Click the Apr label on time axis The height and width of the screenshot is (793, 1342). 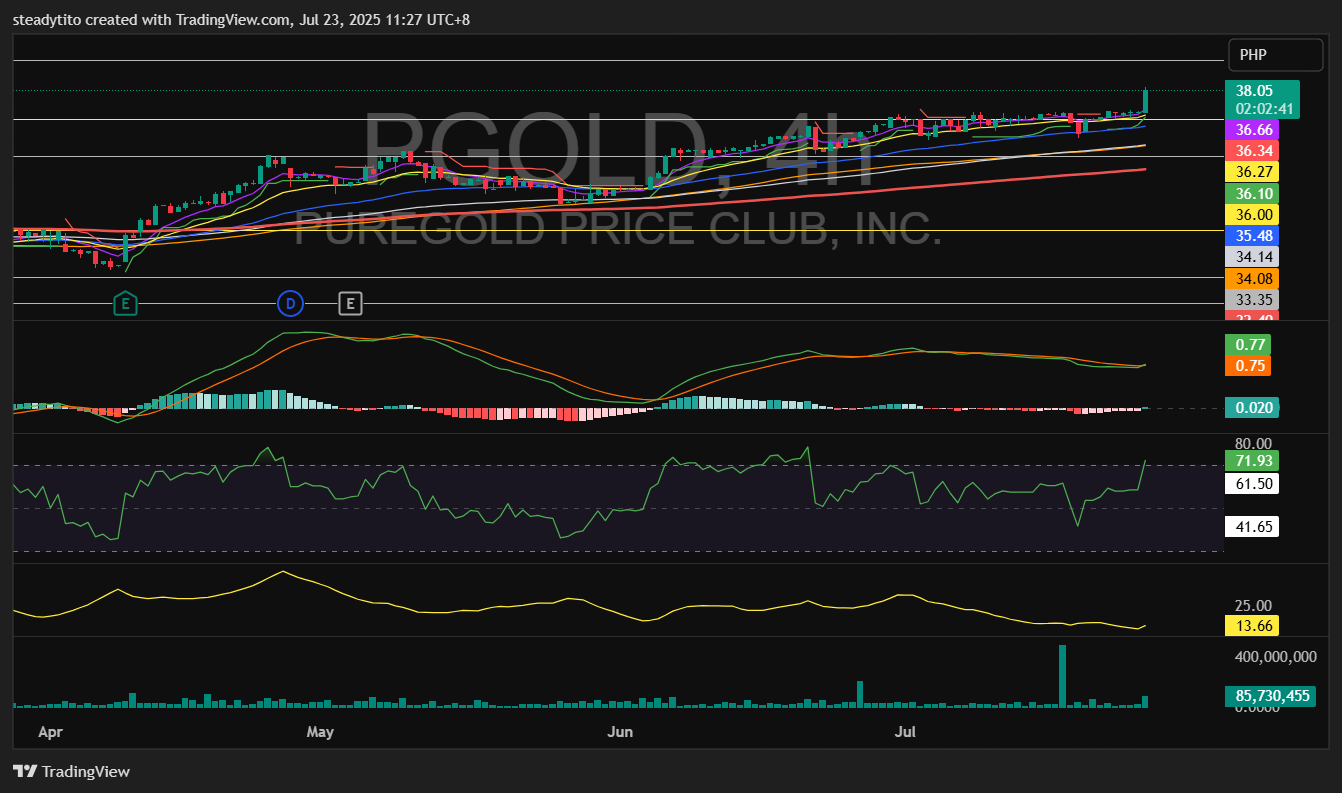click(50, 732)
